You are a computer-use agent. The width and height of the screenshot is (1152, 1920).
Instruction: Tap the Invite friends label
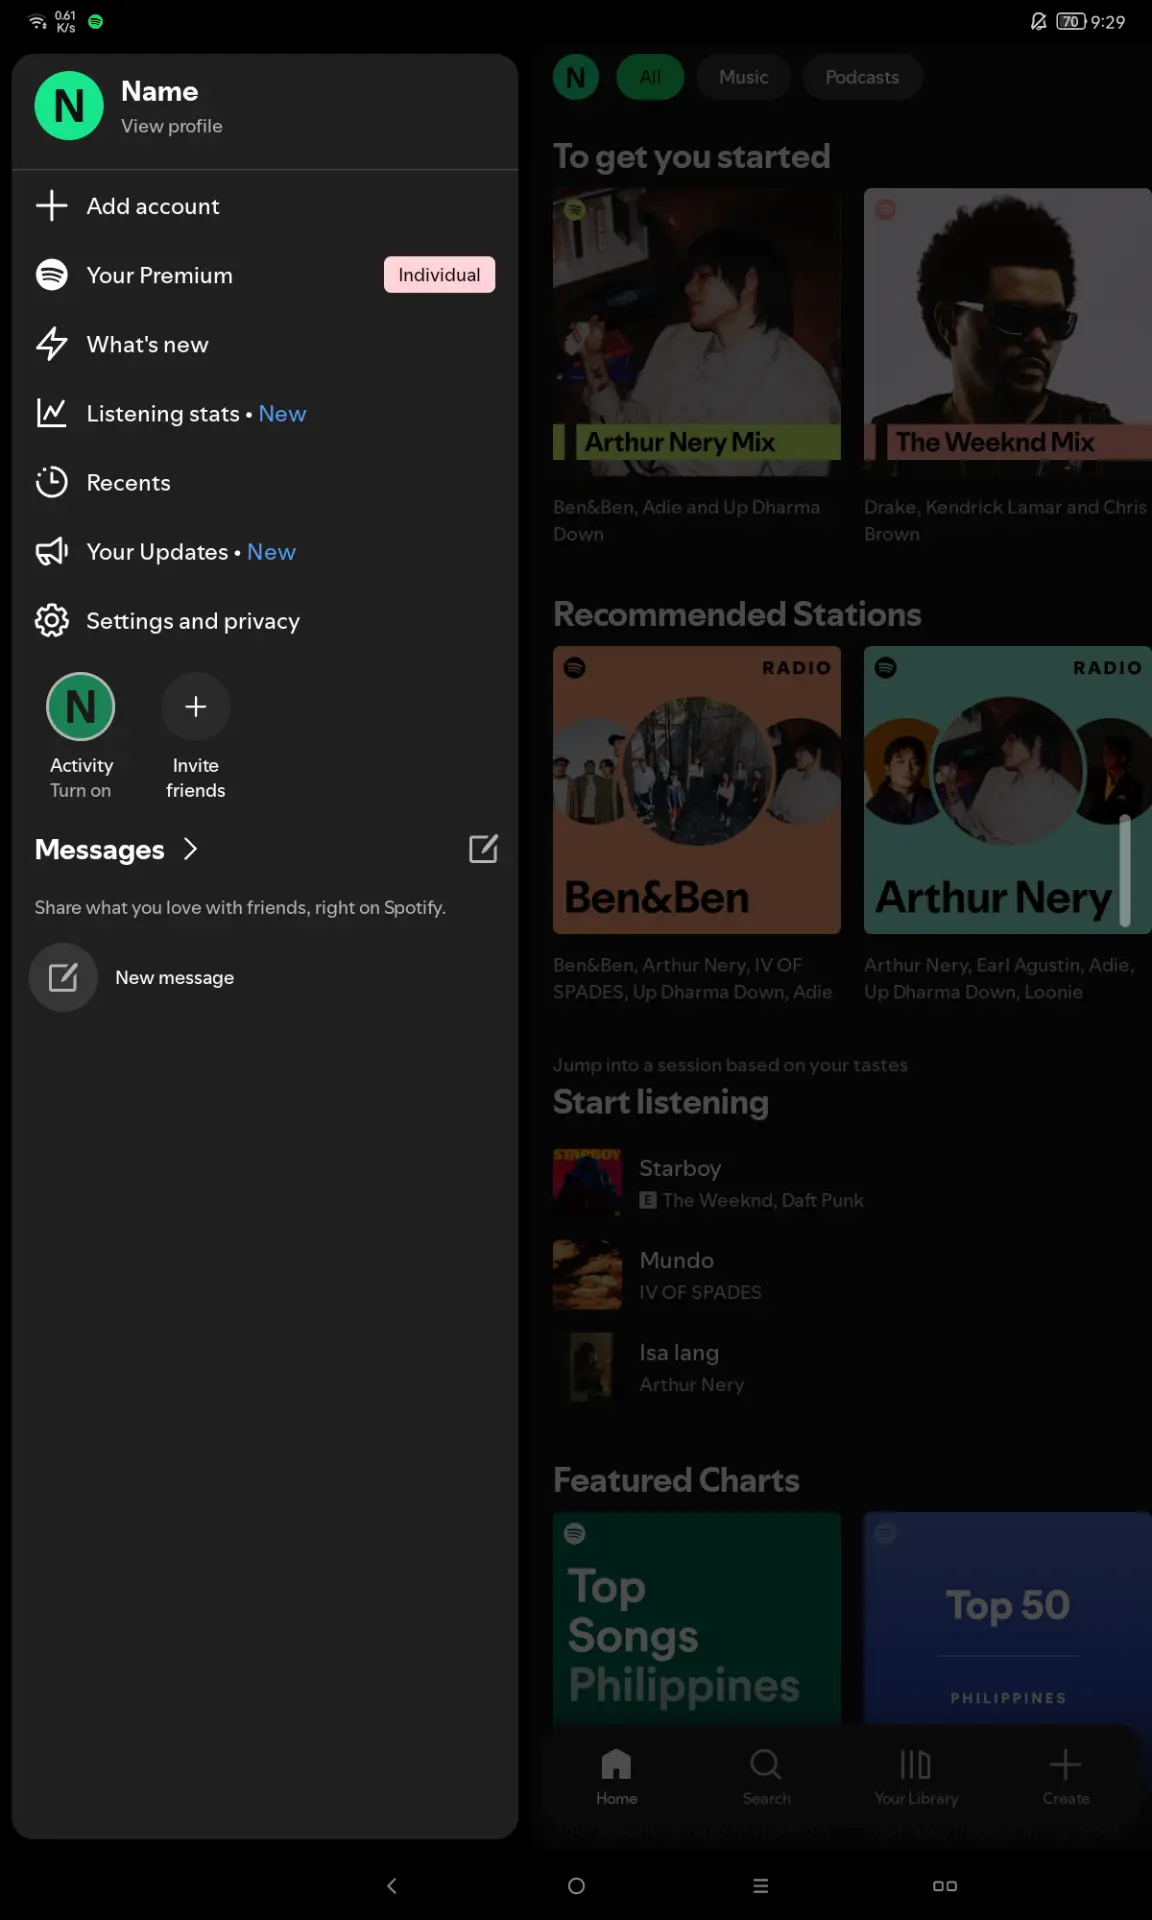[x=196, y=778]
